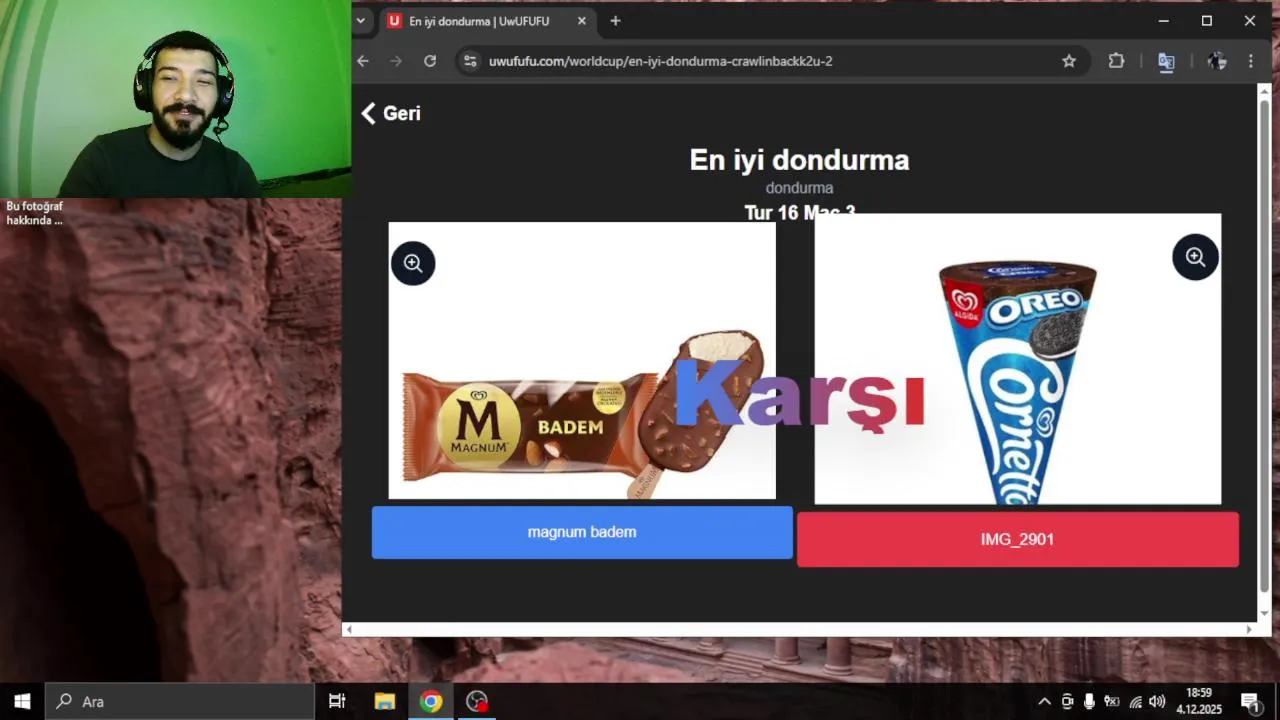Click the vertical page scrollbar

click(1264, 345)
